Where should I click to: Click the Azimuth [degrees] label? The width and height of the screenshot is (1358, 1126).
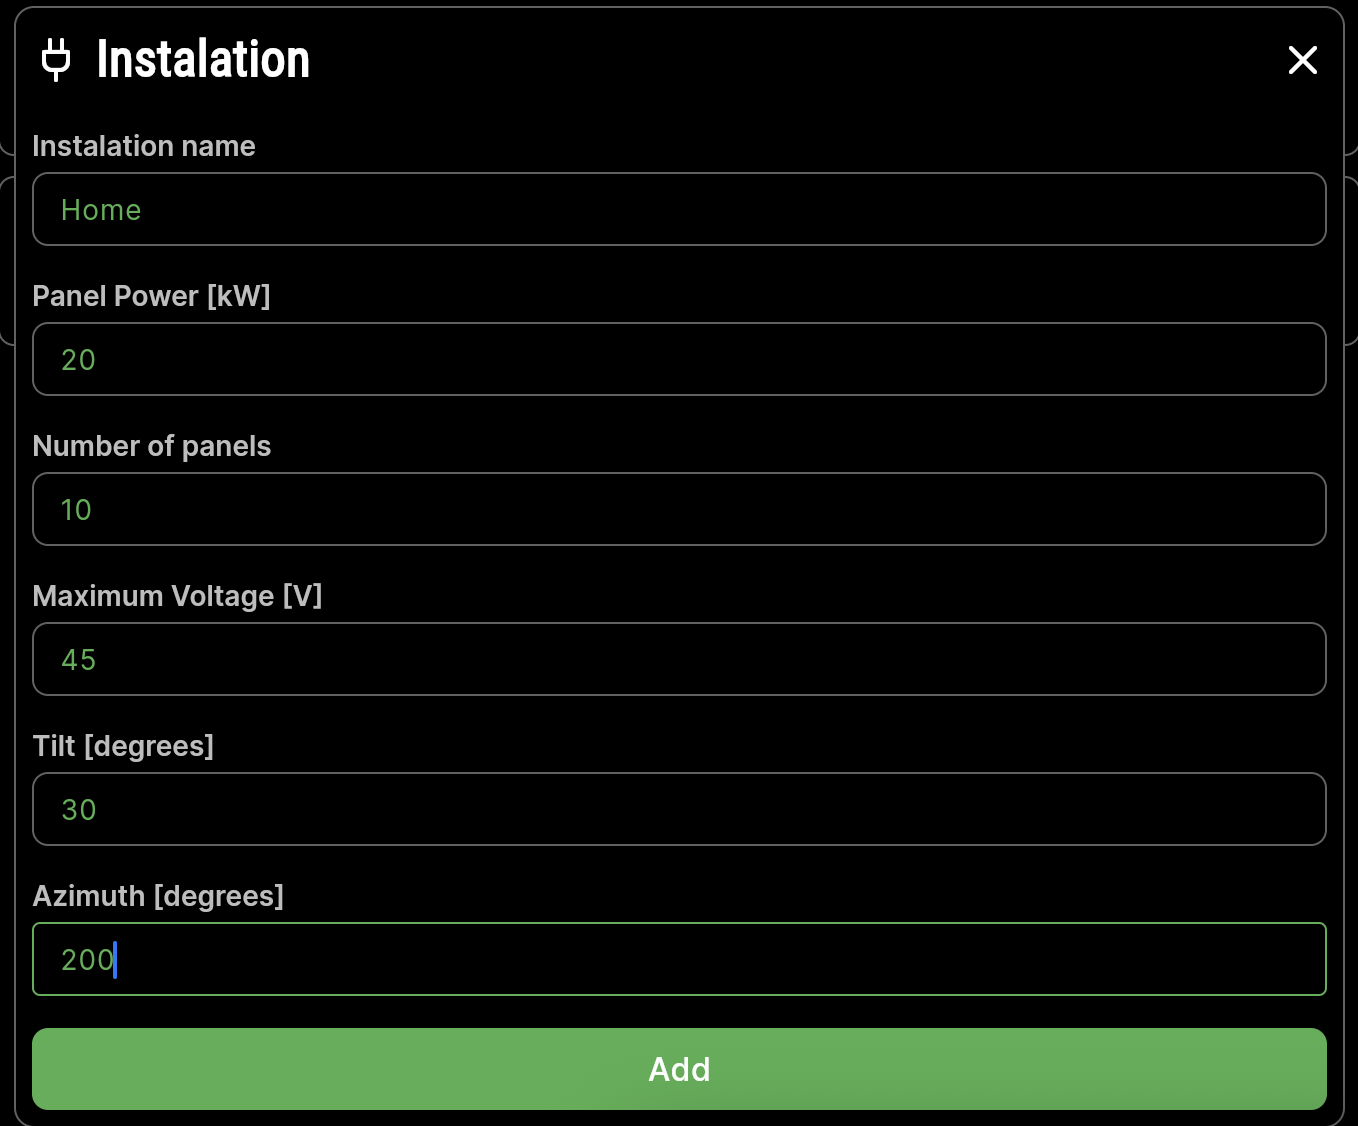[158, 896]
